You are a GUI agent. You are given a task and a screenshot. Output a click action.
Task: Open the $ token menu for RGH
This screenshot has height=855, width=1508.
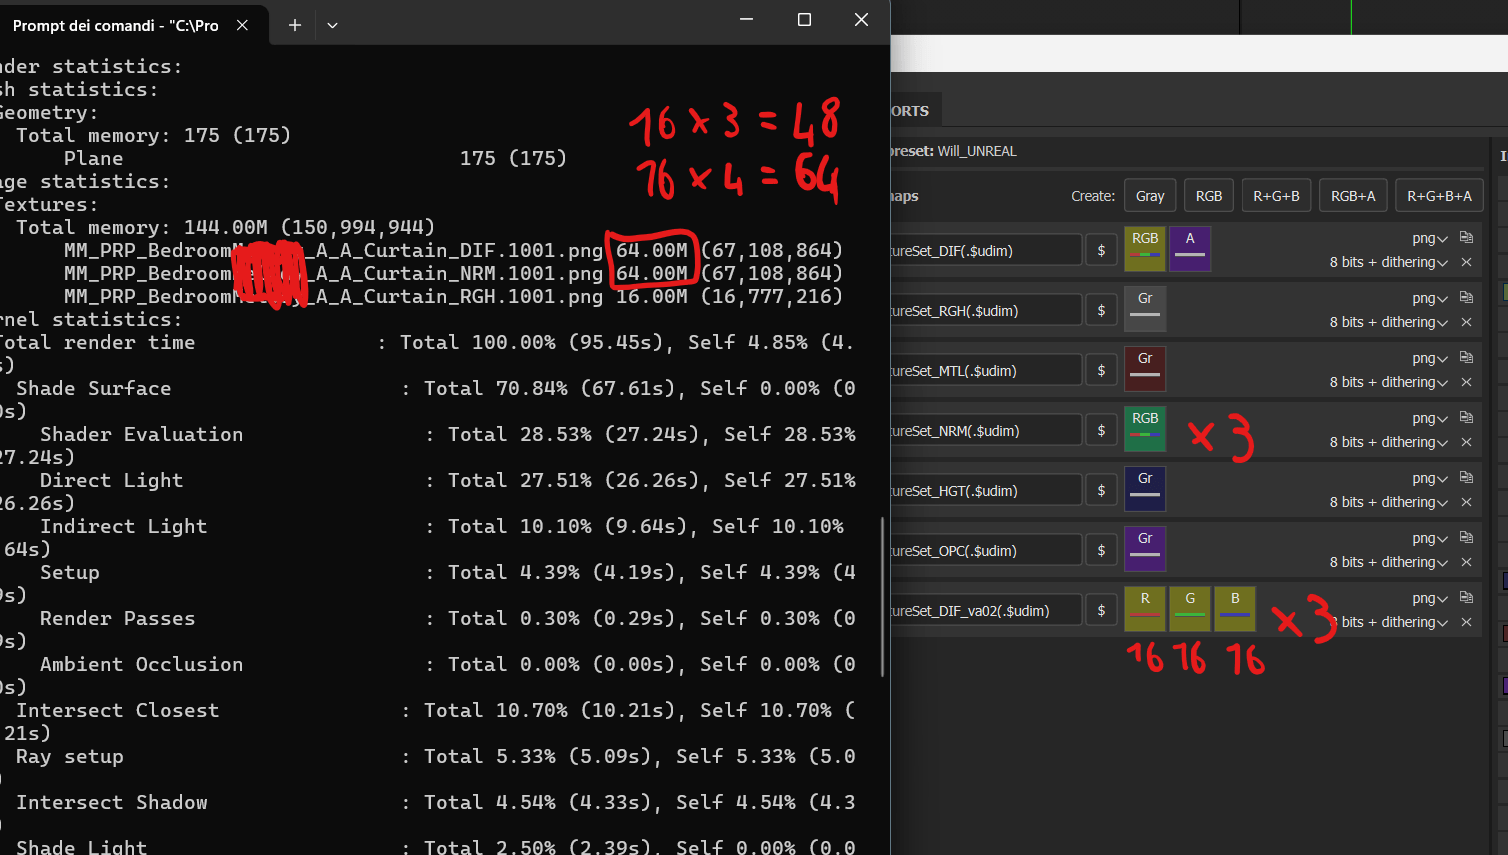pyautogui.click(x=1101, y=310)
